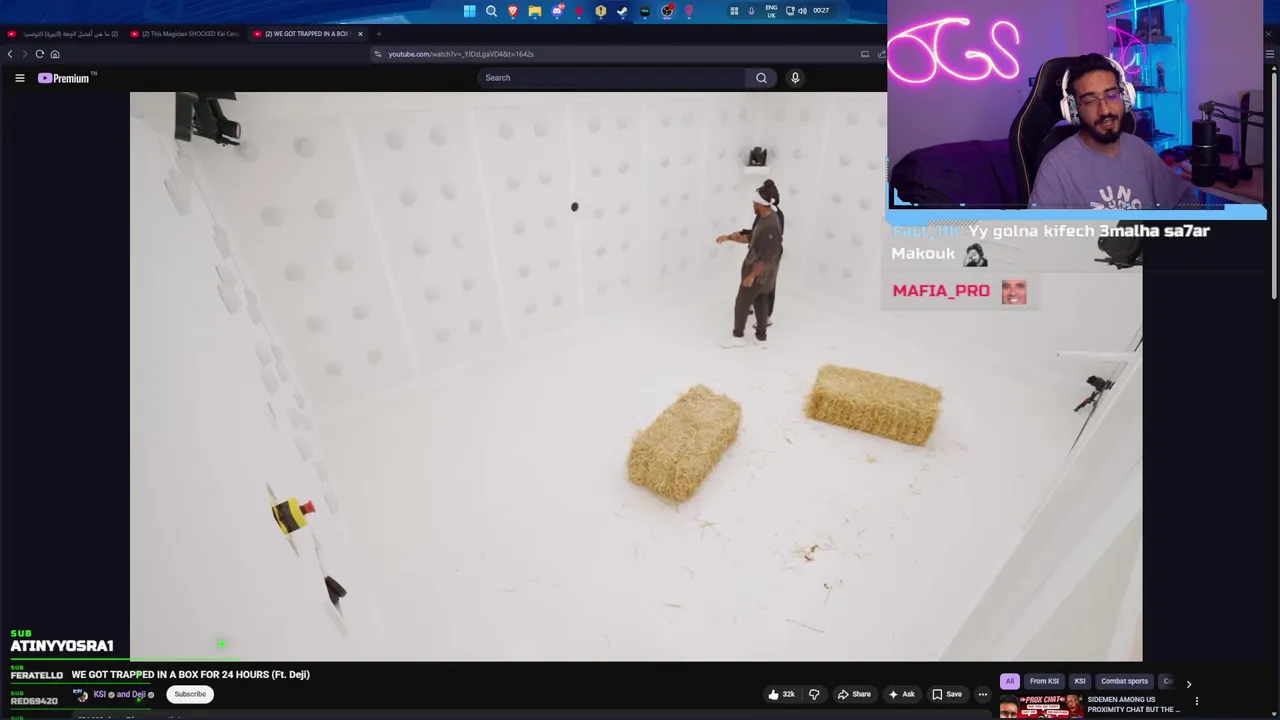The height and width of the screenshot is (720, 1280).
Task: Open options menu for Sidemen video
Action: pyautogui.click(x=1197, y=701)
